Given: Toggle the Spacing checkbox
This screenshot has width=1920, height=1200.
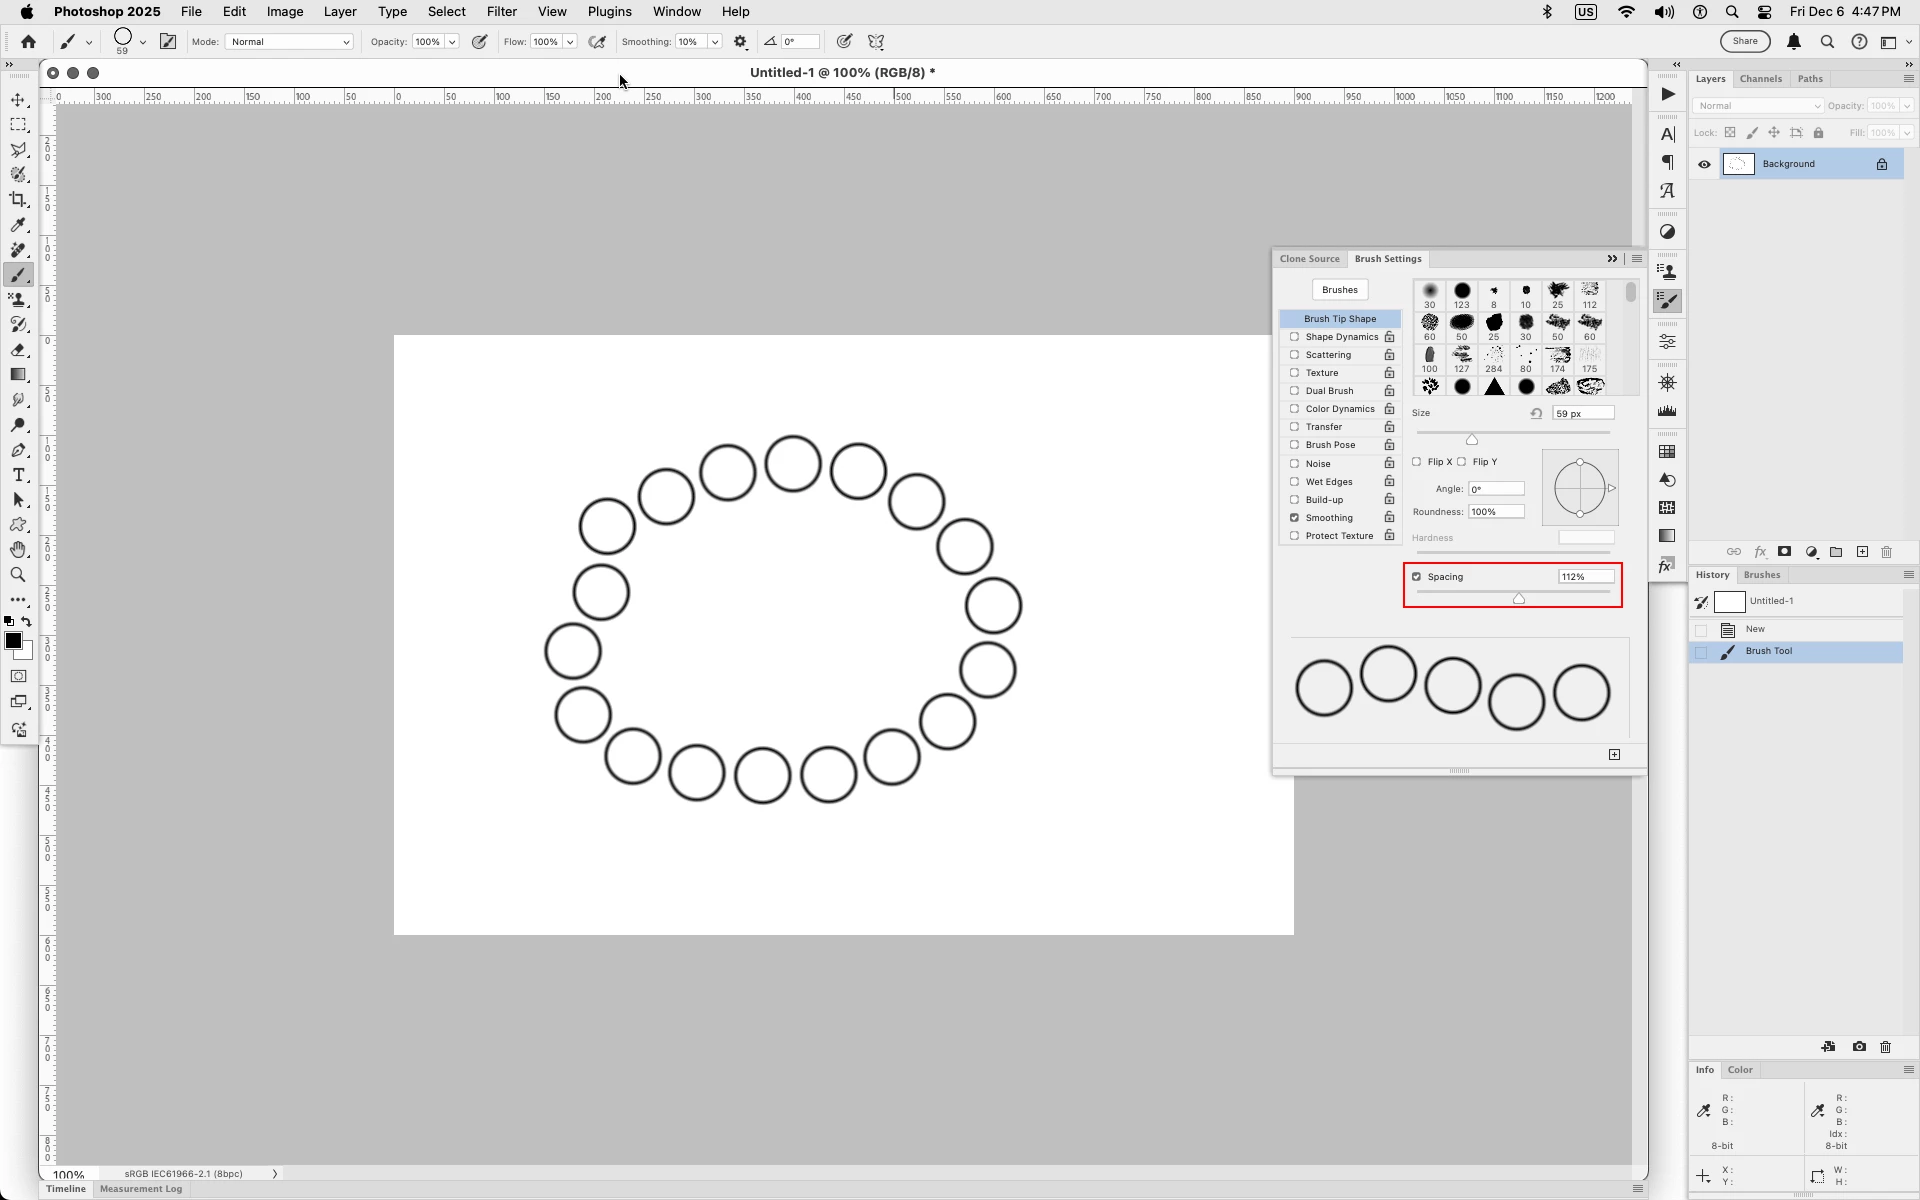Looking at the screenshot, I should click(1416, 577).
